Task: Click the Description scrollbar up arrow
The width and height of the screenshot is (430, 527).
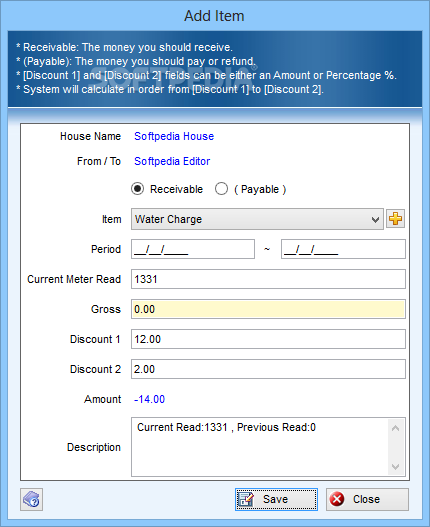Action: (x=396, y=428)
